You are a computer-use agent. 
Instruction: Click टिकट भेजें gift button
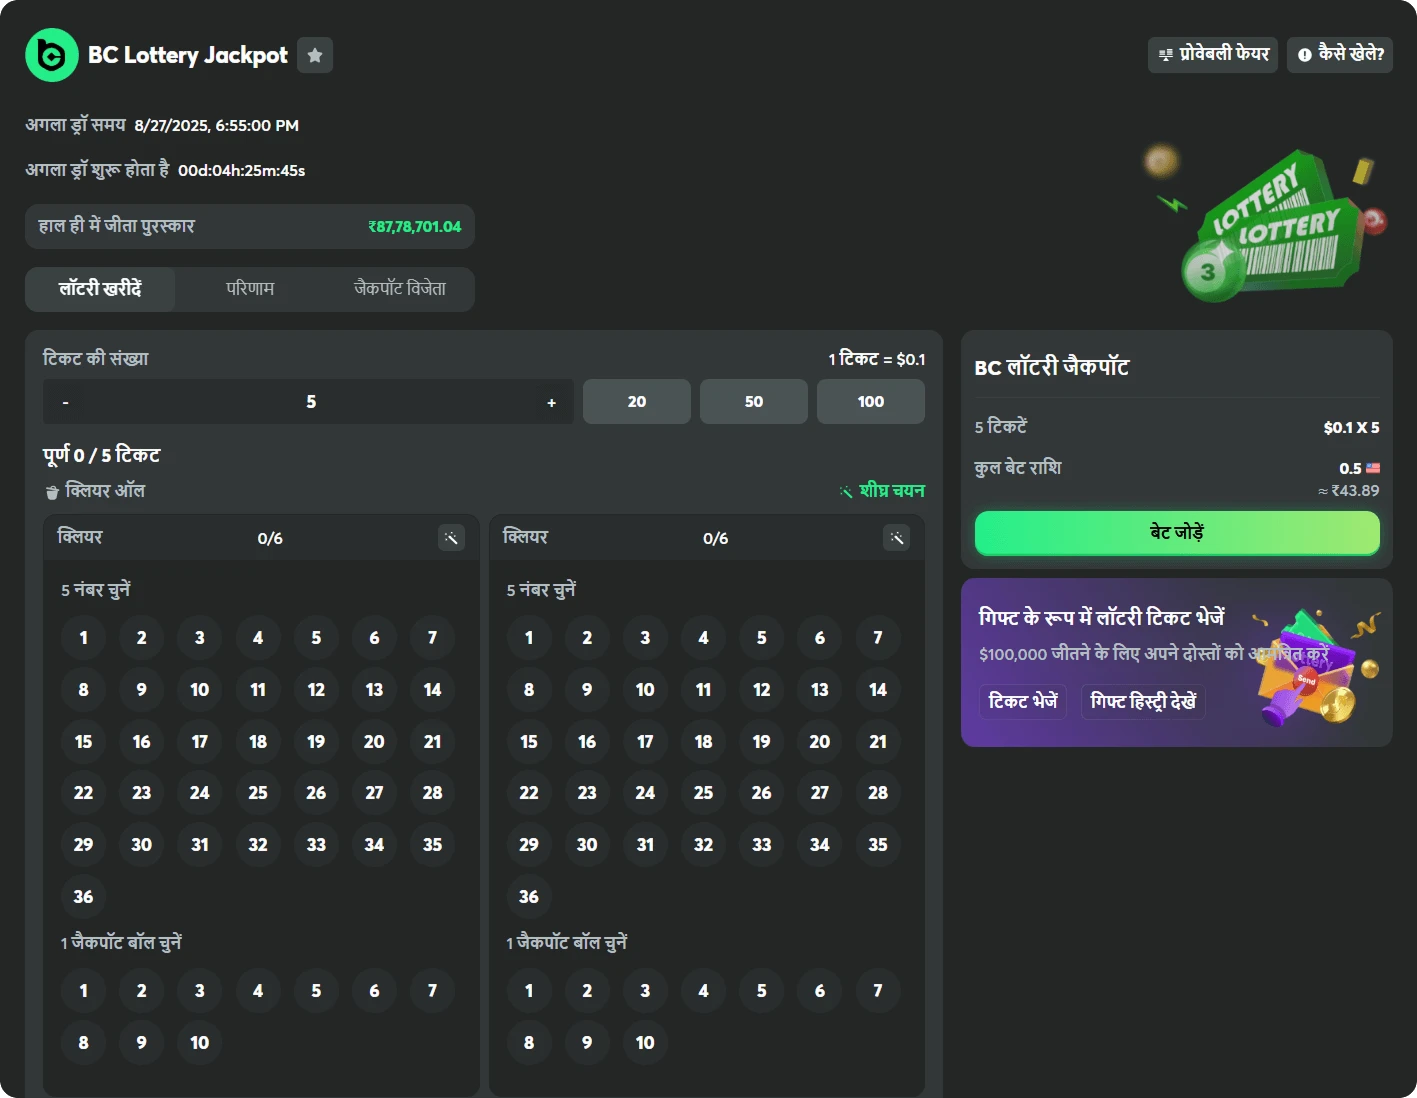[x=1022, y=701]
